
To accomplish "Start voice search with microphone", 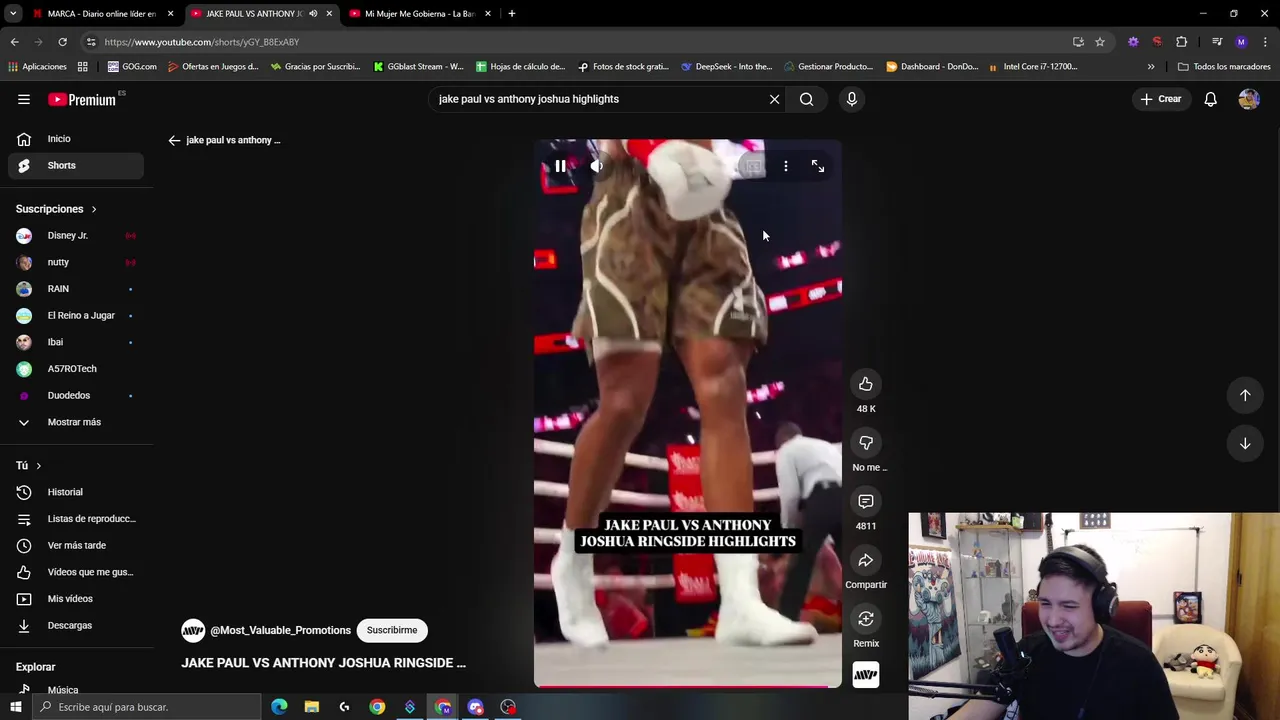I will [x=852, y=99].
